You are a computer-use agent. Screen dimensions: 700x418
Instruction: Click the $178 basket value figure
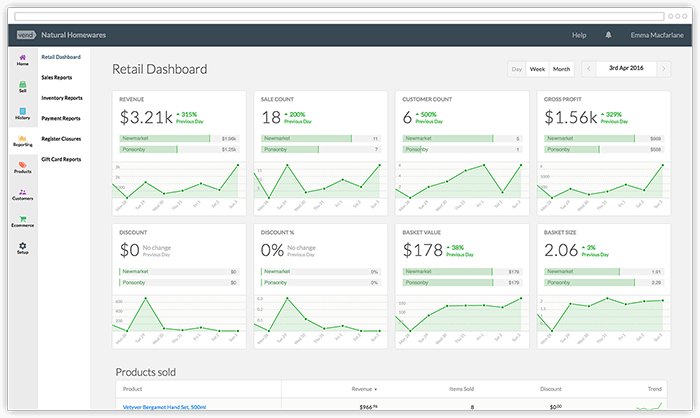(423, 250)
